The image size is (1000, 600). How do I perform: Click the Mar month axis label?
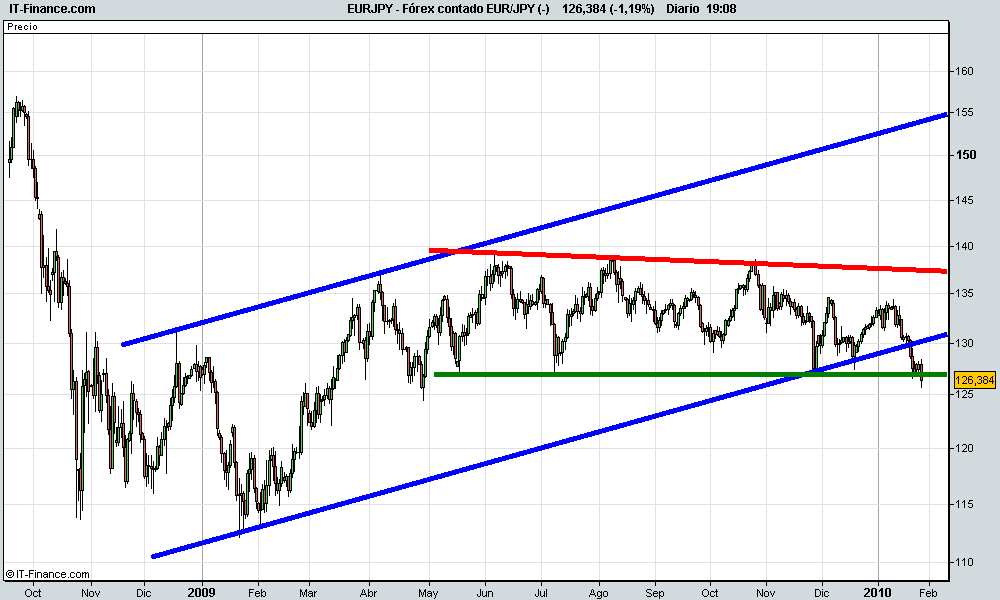coord(309,593)
